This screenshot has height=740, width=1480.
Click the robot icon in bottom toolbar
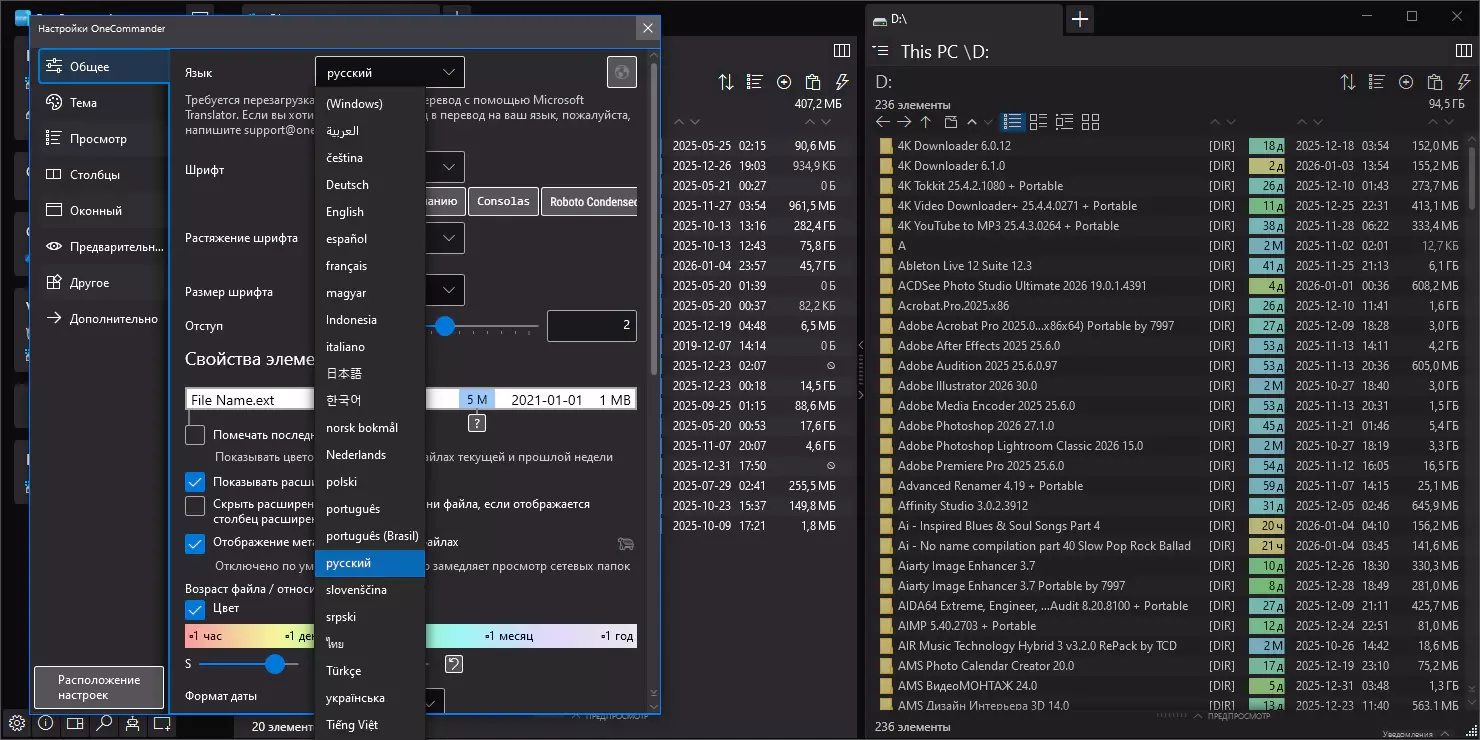tap(132, 723)
